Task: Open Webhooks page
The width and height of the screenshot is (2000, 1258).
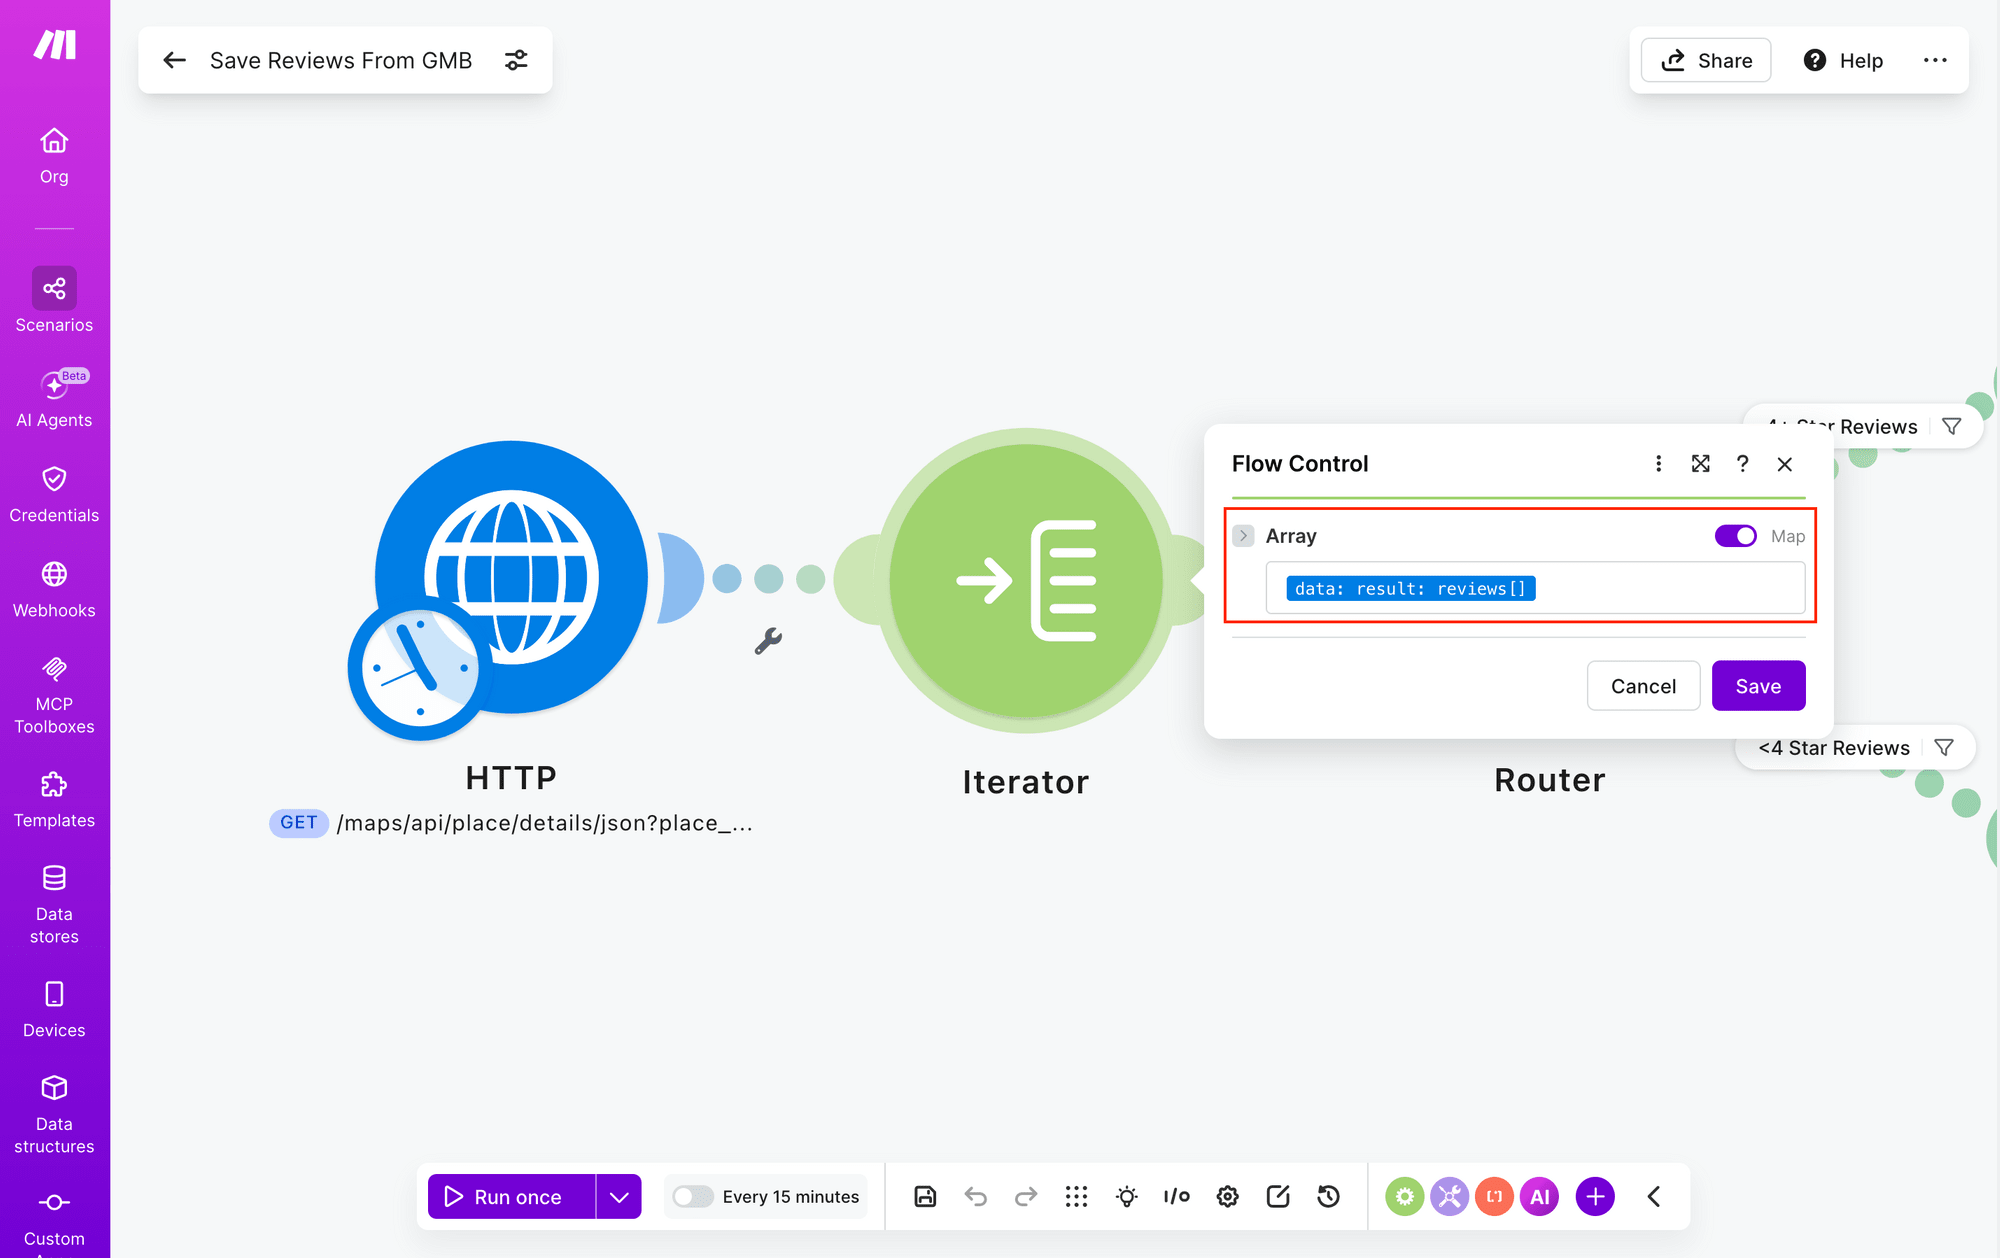Action: click(x=54, y=589)
